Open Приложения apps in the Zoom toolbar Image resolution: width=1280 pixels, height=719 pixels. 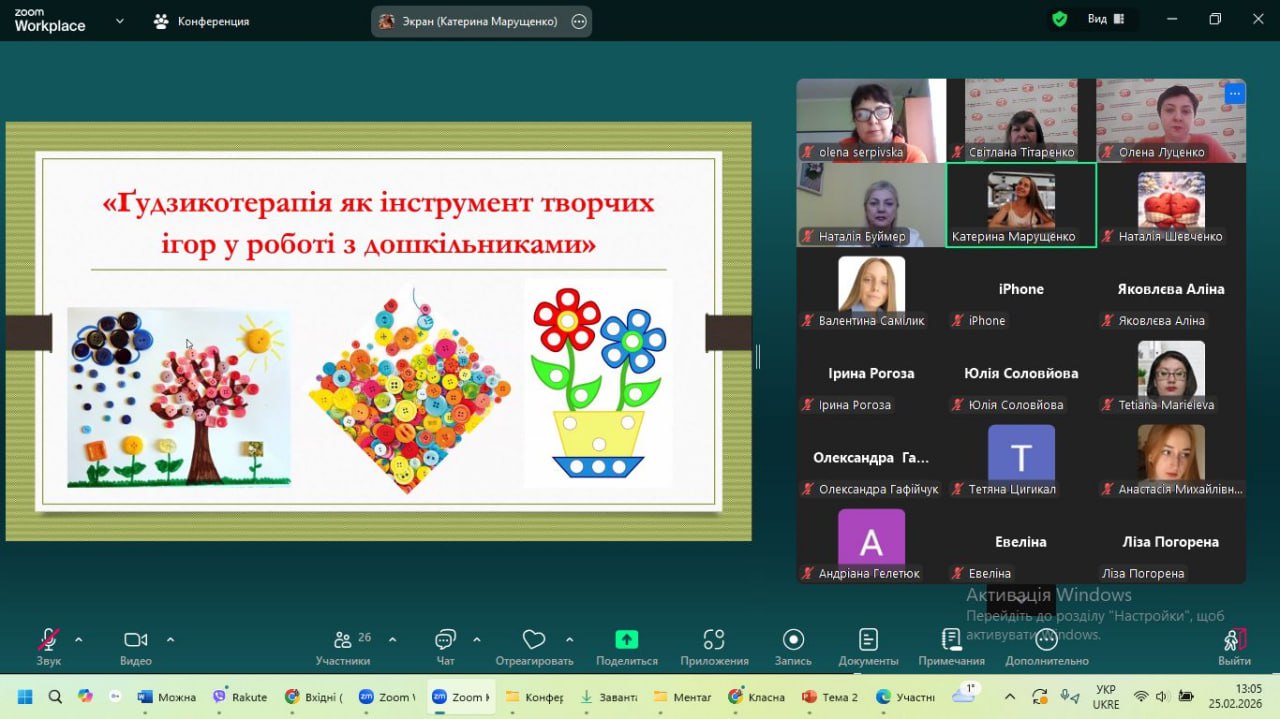point(714,647)
